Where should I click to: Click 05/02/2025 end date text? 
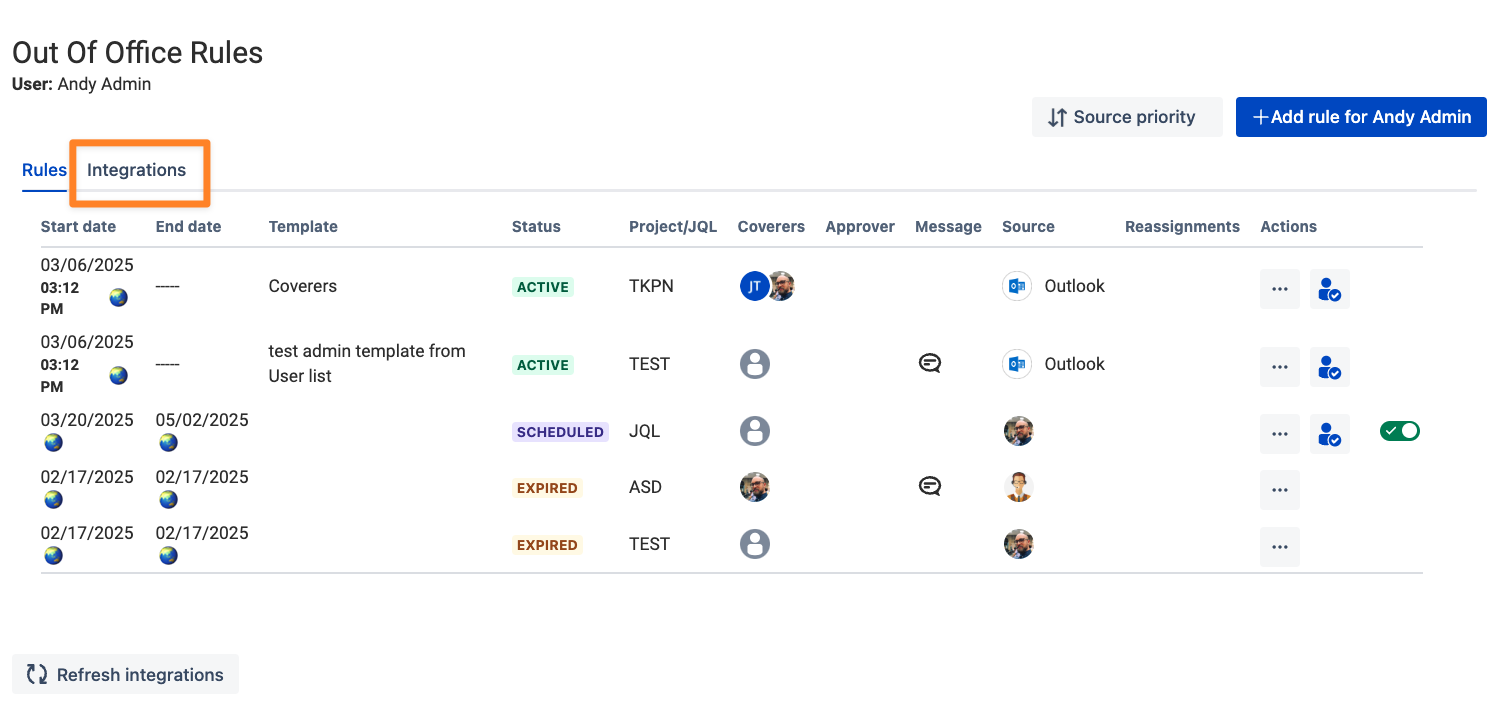(202, 420)
